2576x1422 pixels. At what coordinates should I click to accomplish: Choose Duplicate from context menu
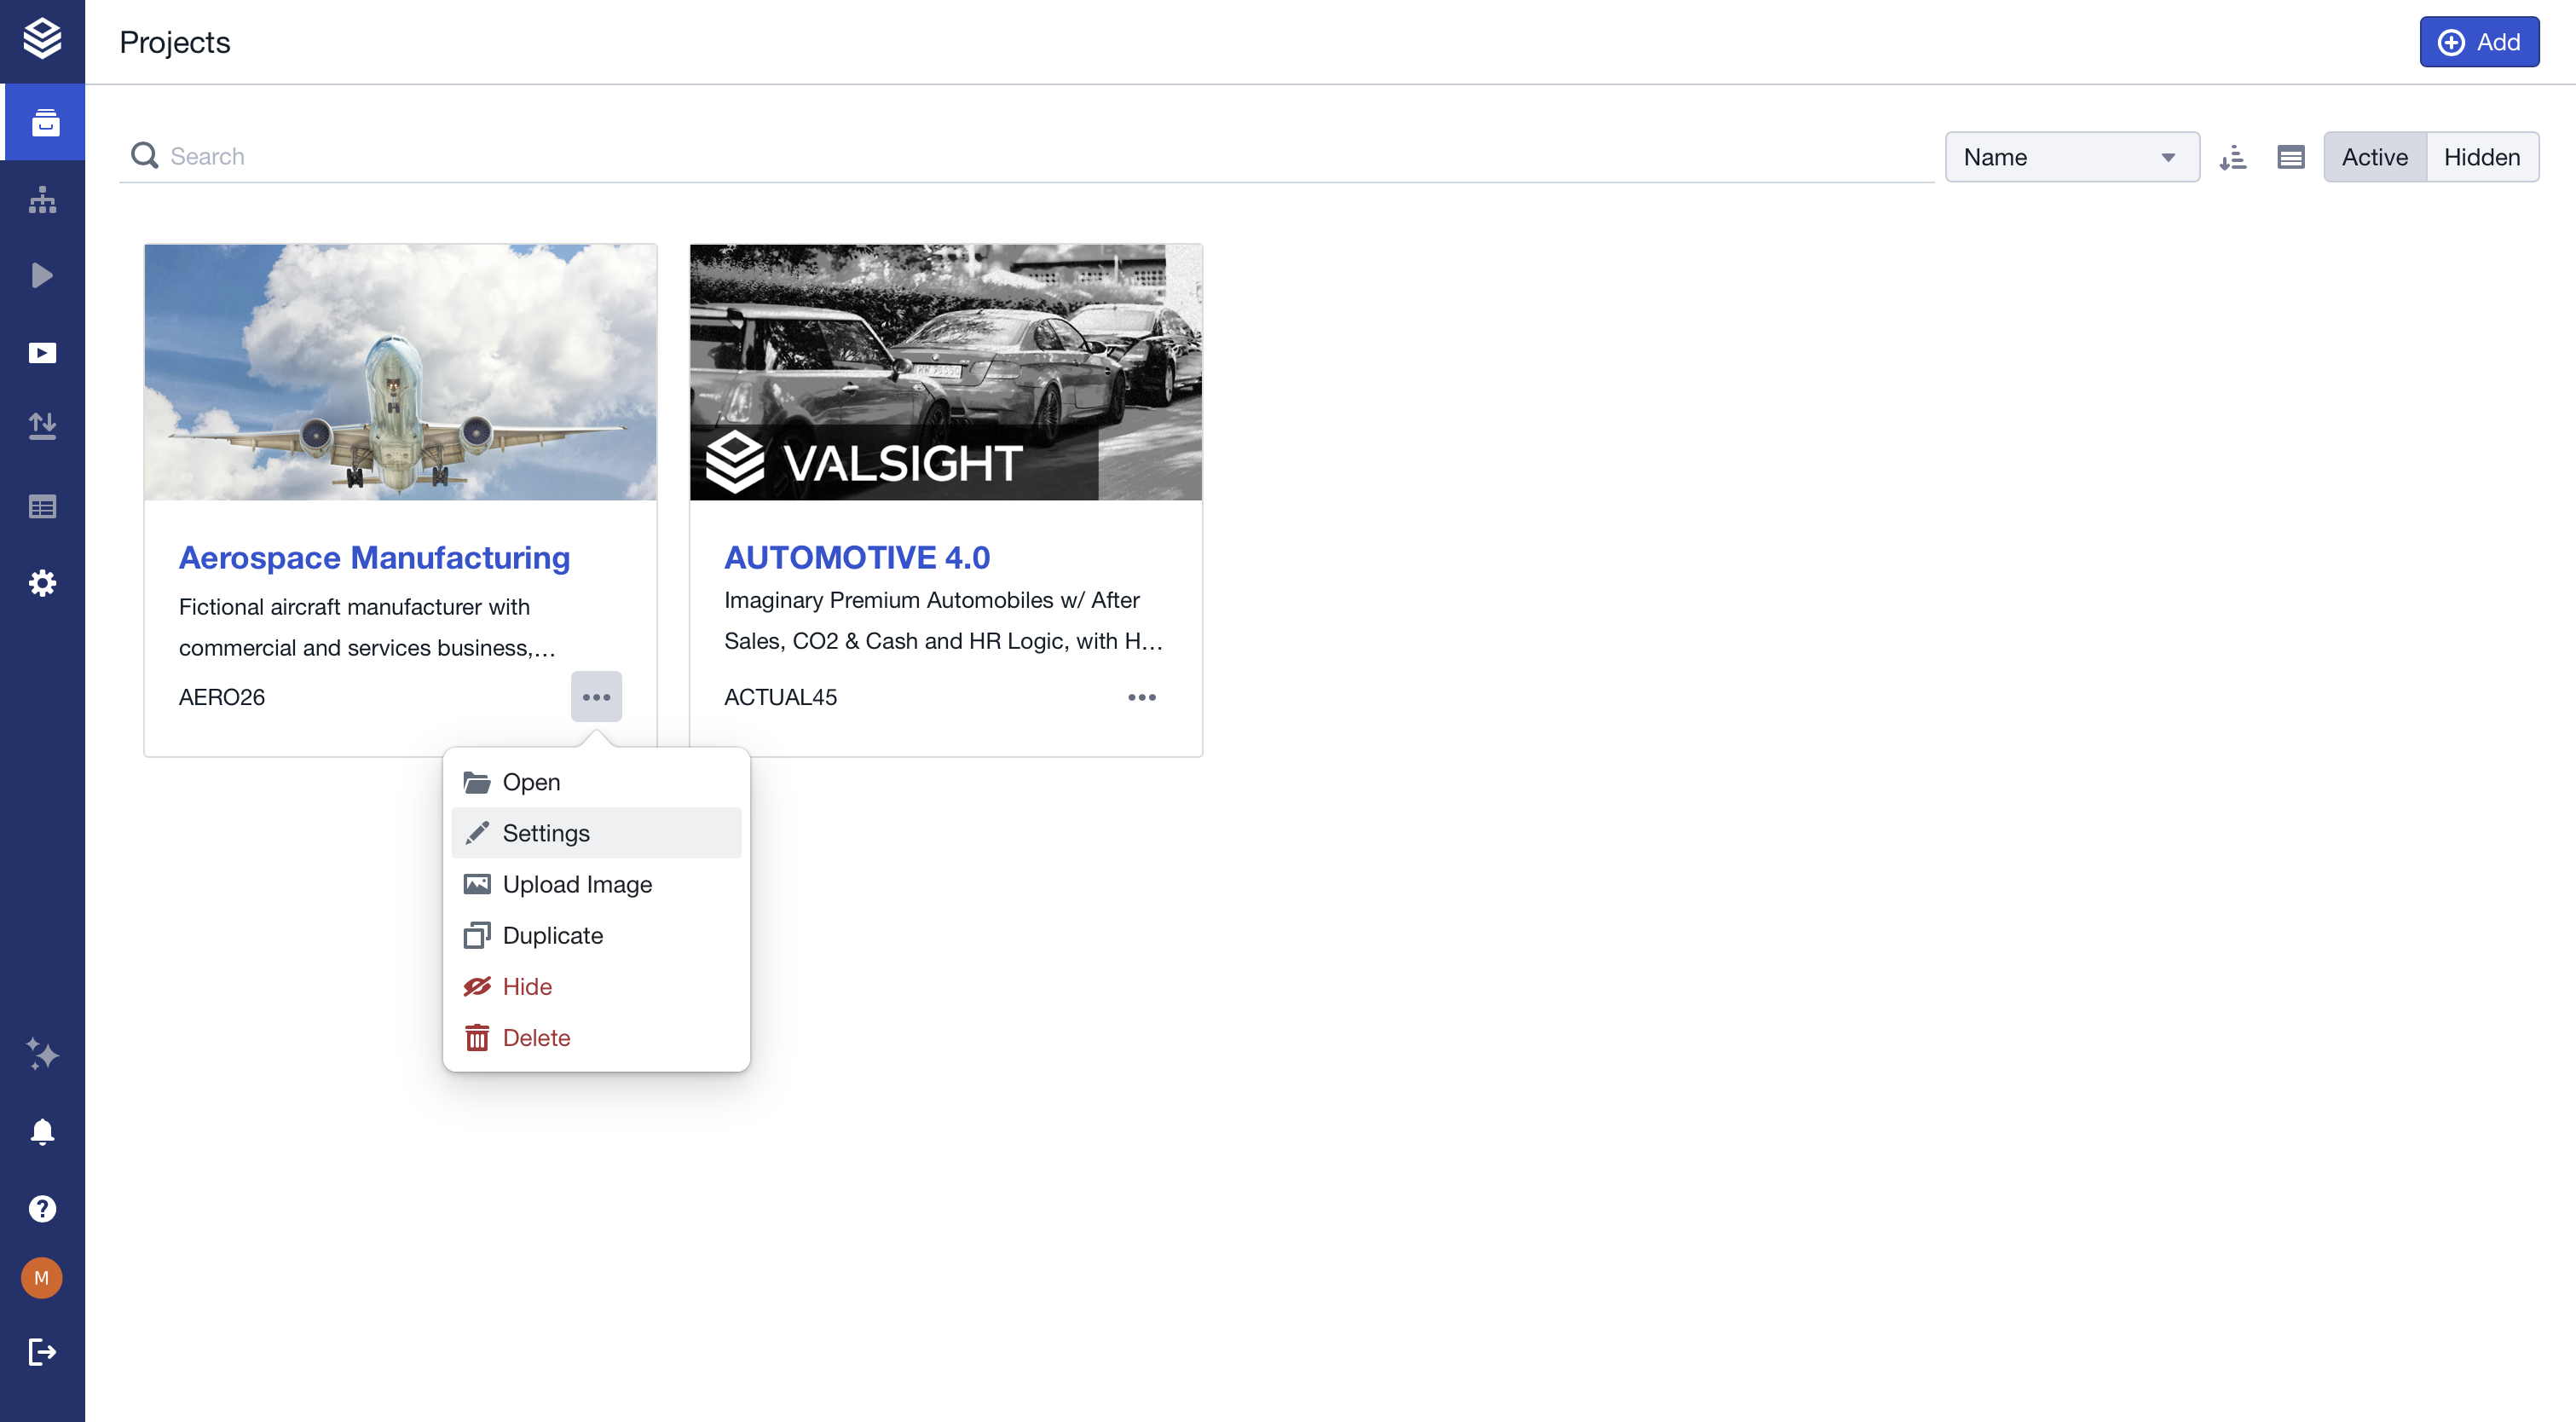pyautogui.click(x=553, y=935)
